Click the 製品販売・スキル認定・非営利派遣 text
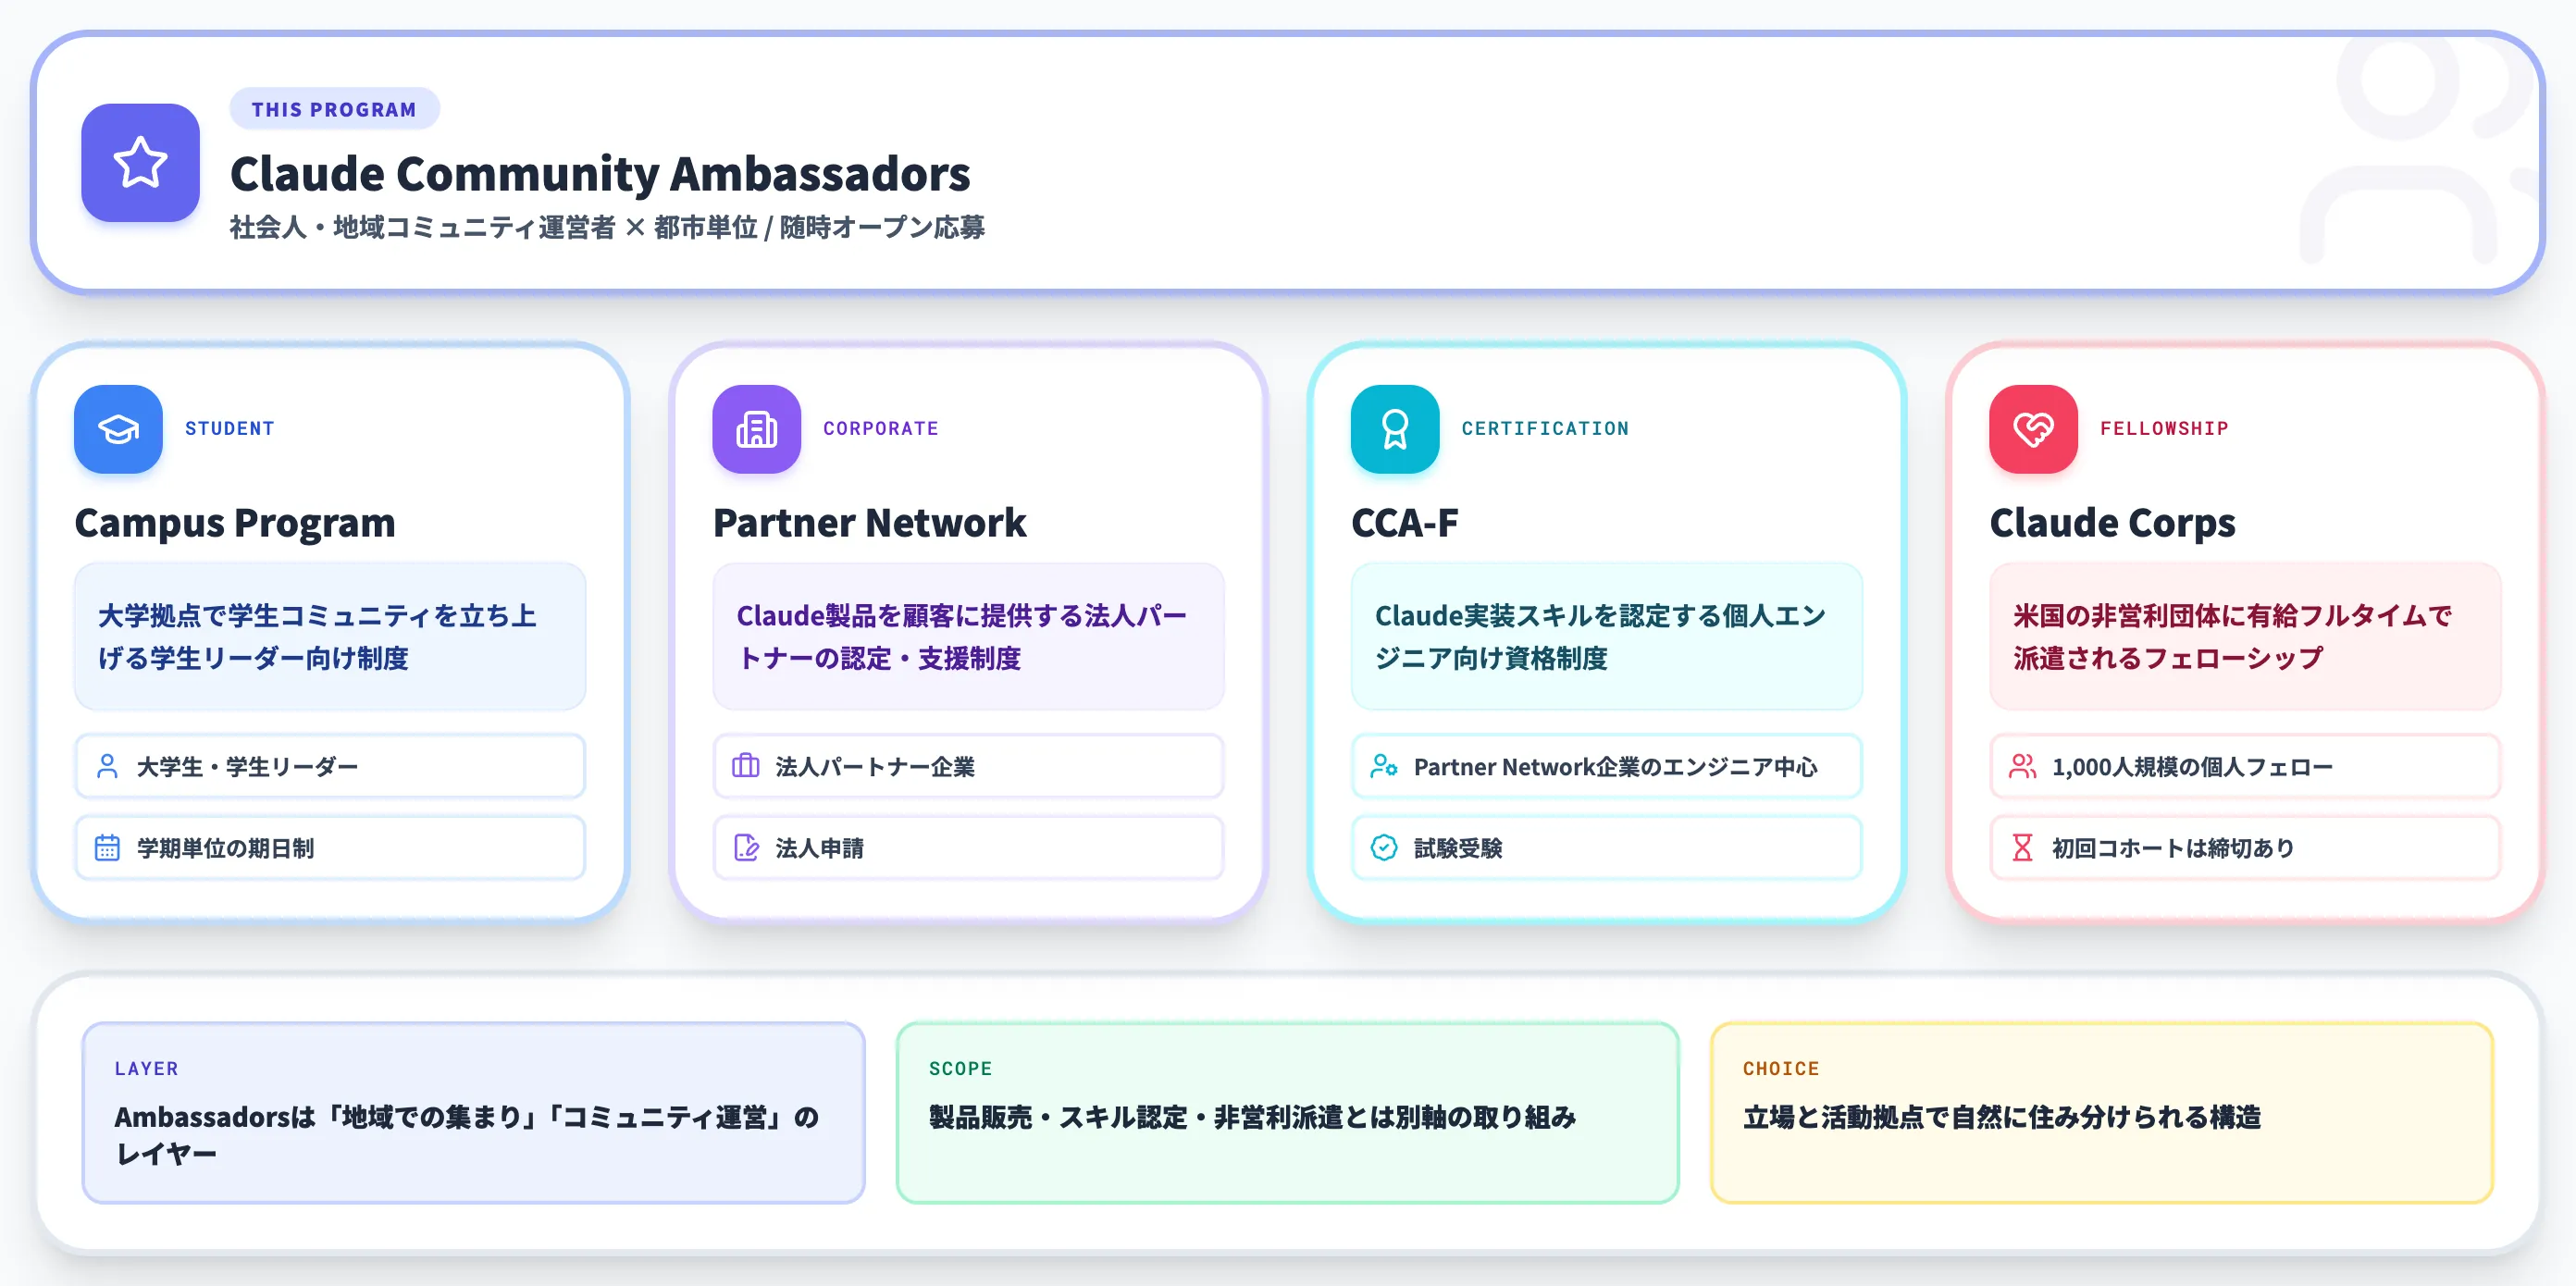Screen dimensions: 2576x1286 coord(1252,1117)
